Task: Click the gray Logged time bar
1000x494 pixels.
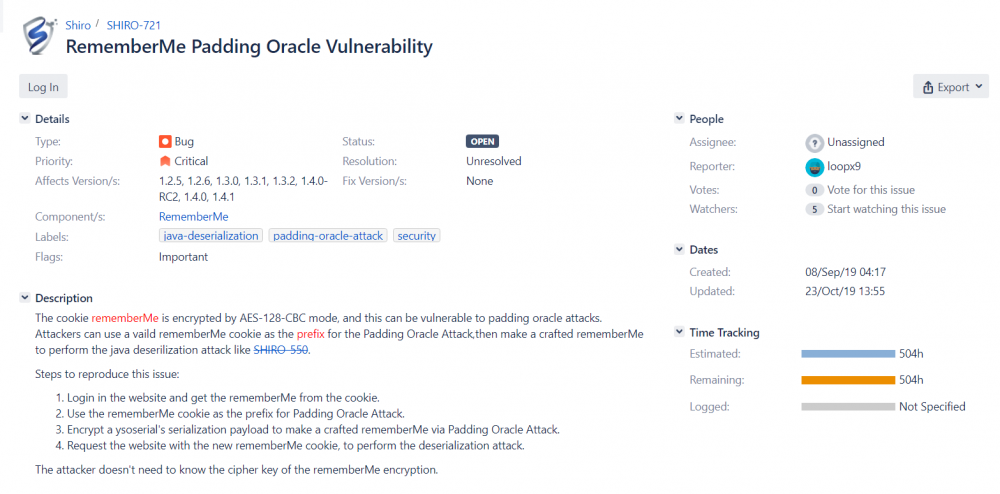Action: (848, 407)
